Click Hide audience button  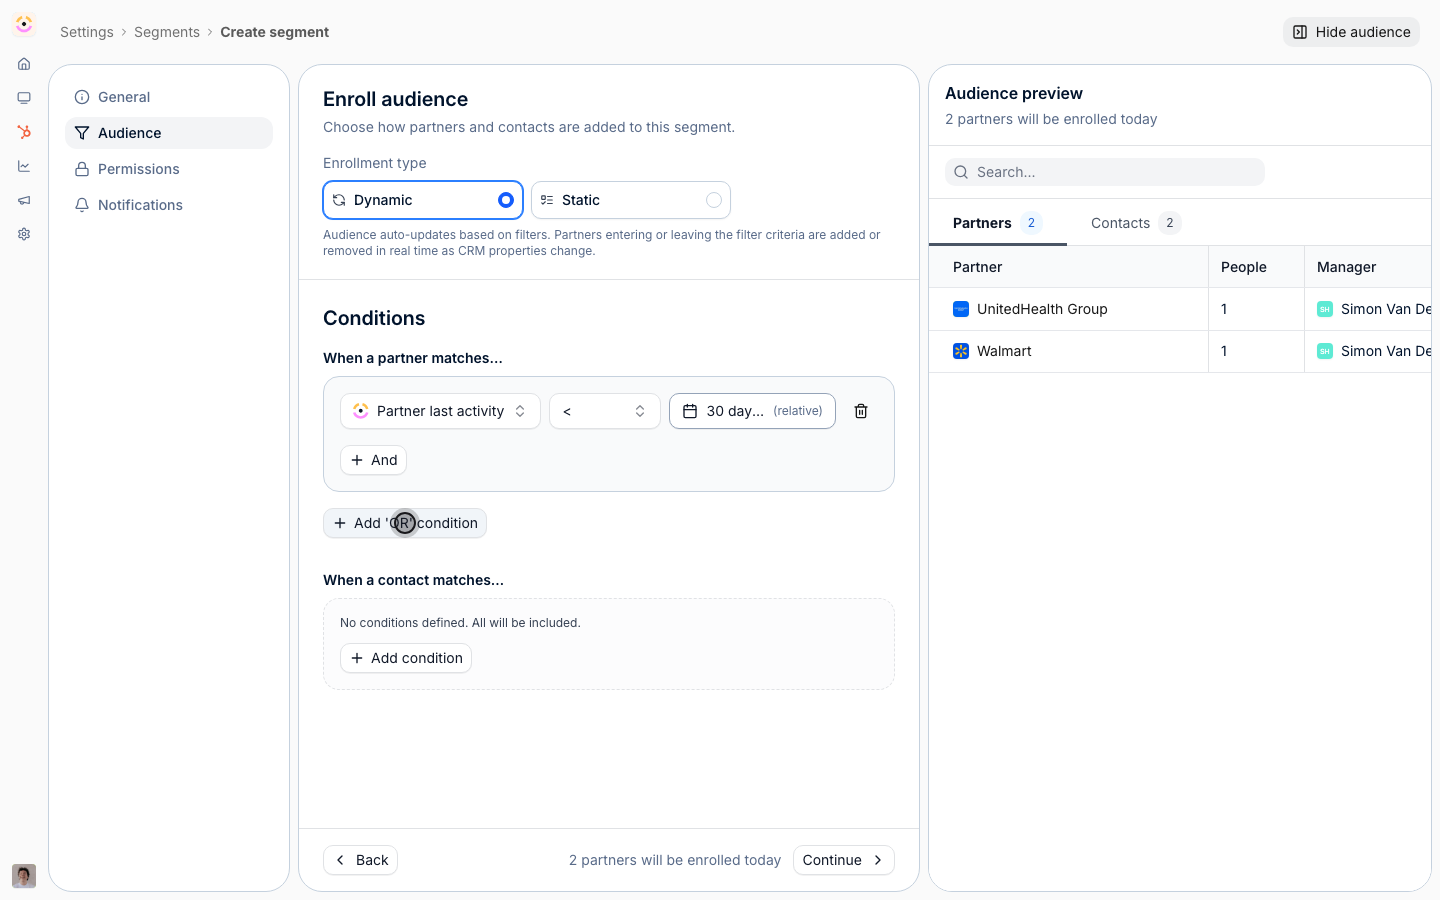(1351, 32)
